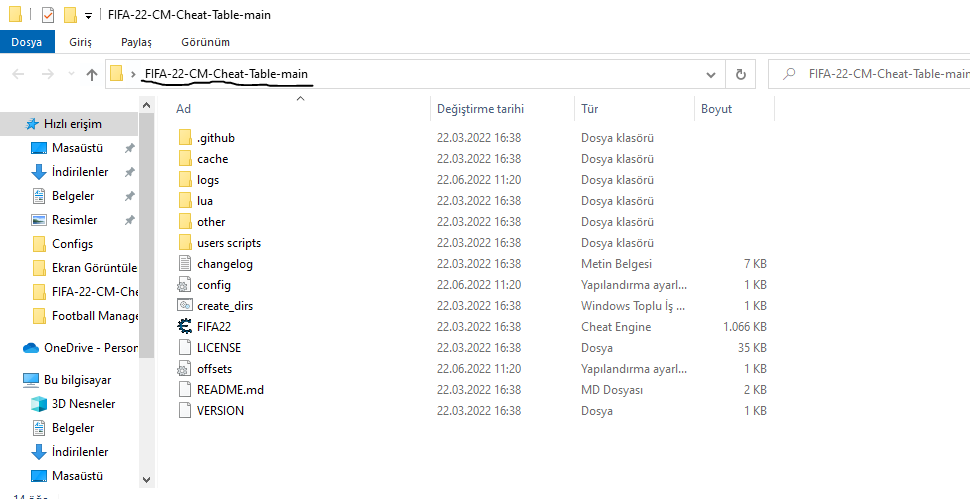The height and width of the screenshot is (499, 970).
Task: Click the search box for this folder
Action: 869,75
